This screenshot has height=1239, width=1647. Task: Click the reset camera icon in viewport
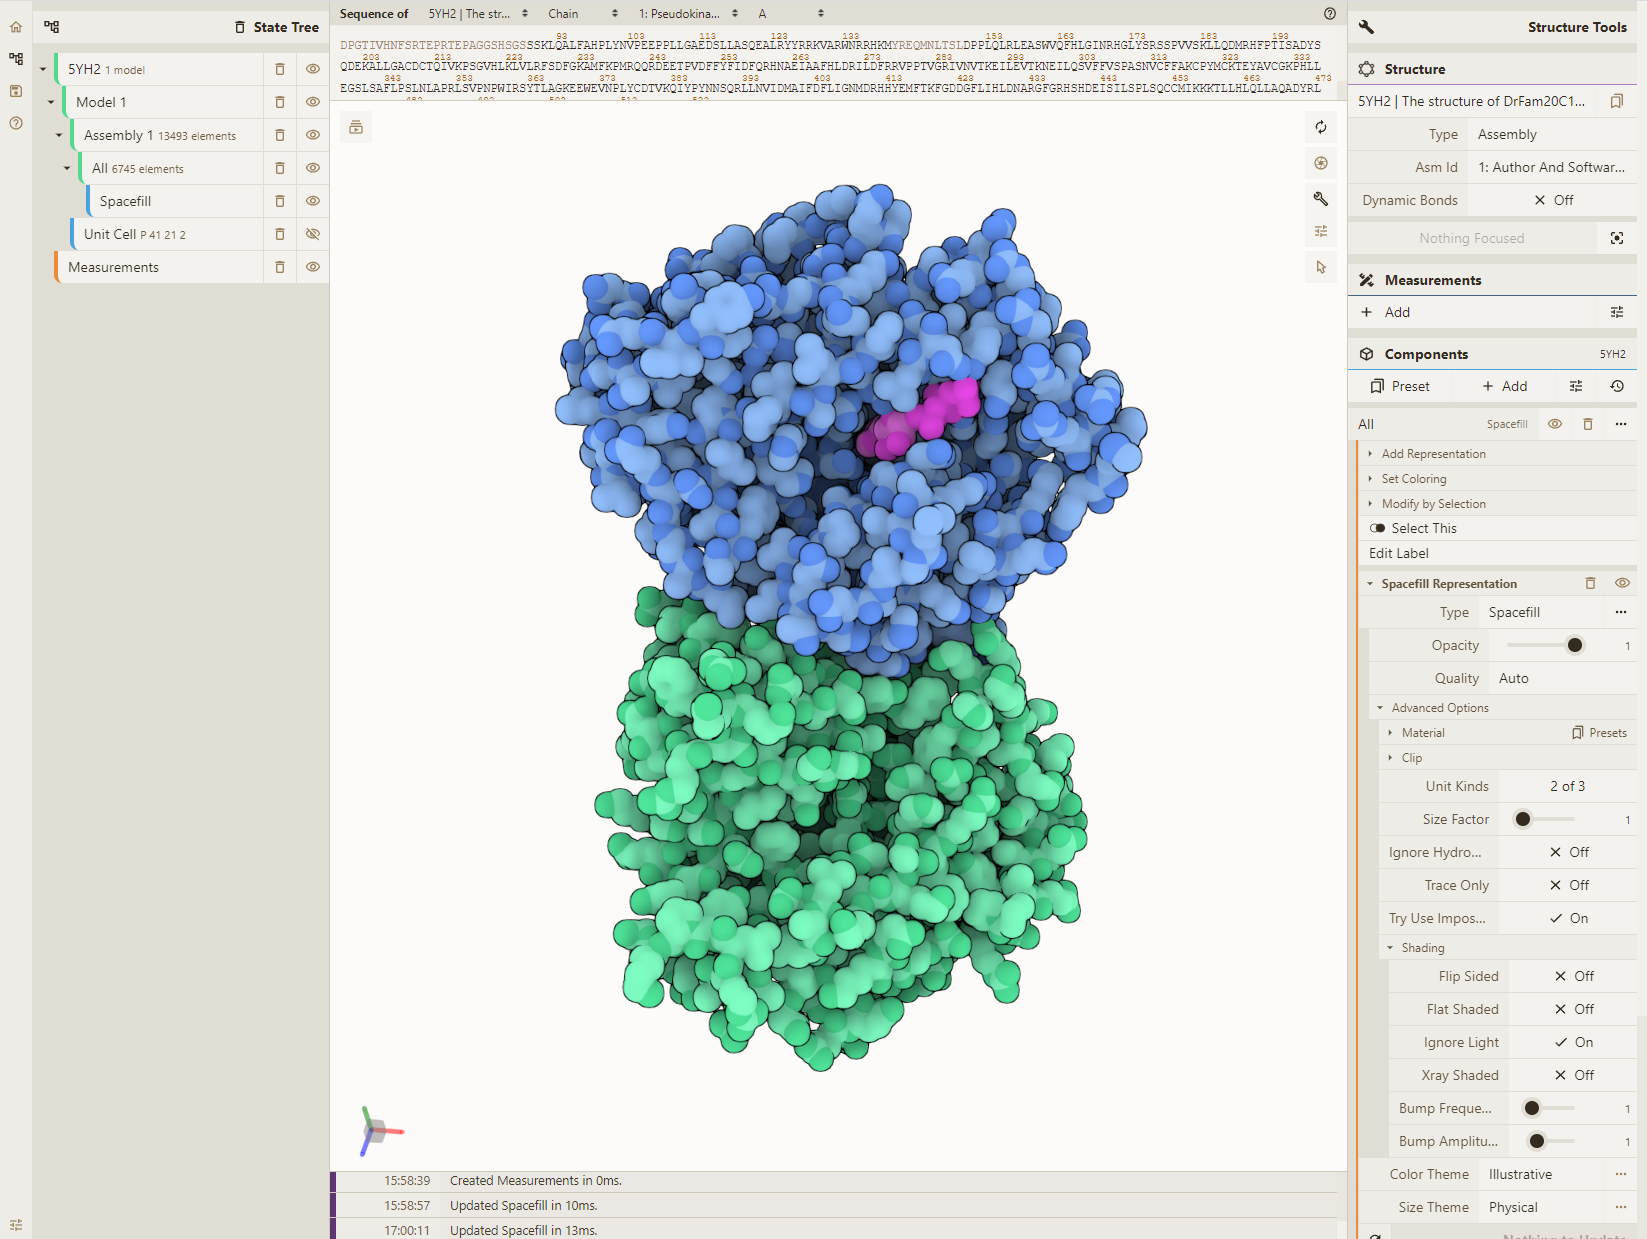point(1321,127)
